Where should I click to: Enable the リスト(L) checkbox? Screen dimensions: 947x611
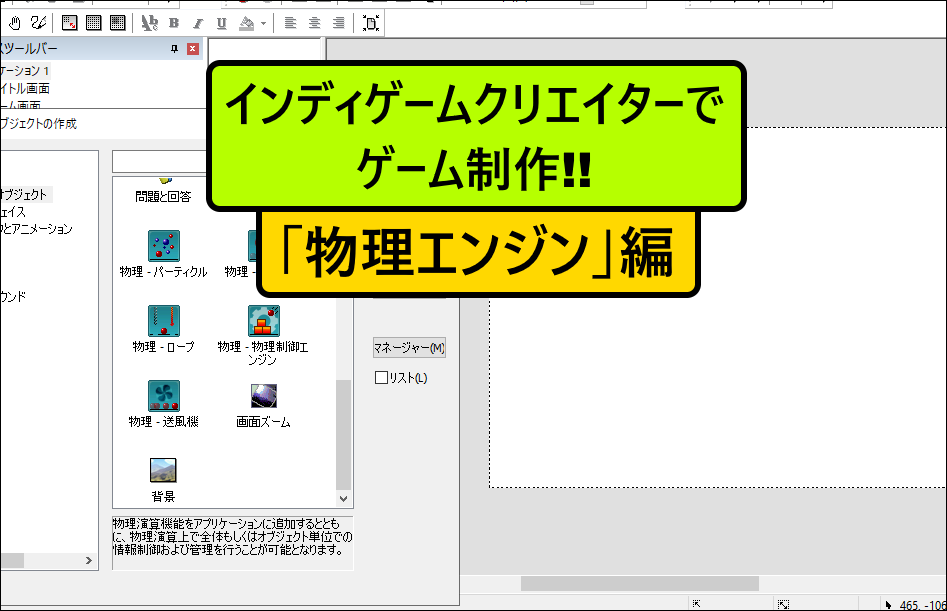(381, 378)
